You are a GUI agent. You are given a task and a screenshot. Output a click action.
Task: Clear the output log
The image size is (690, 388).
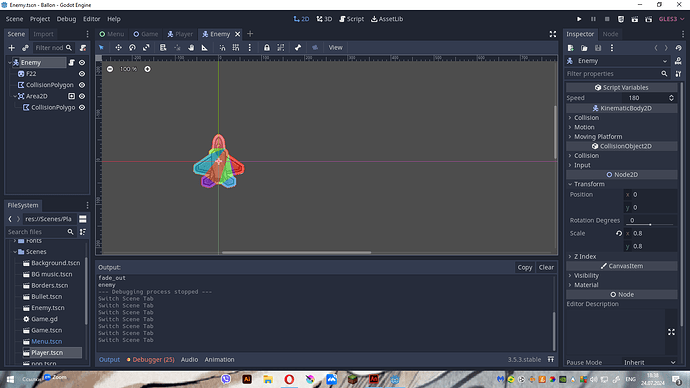pyautogui.click(x=546, y=267)
